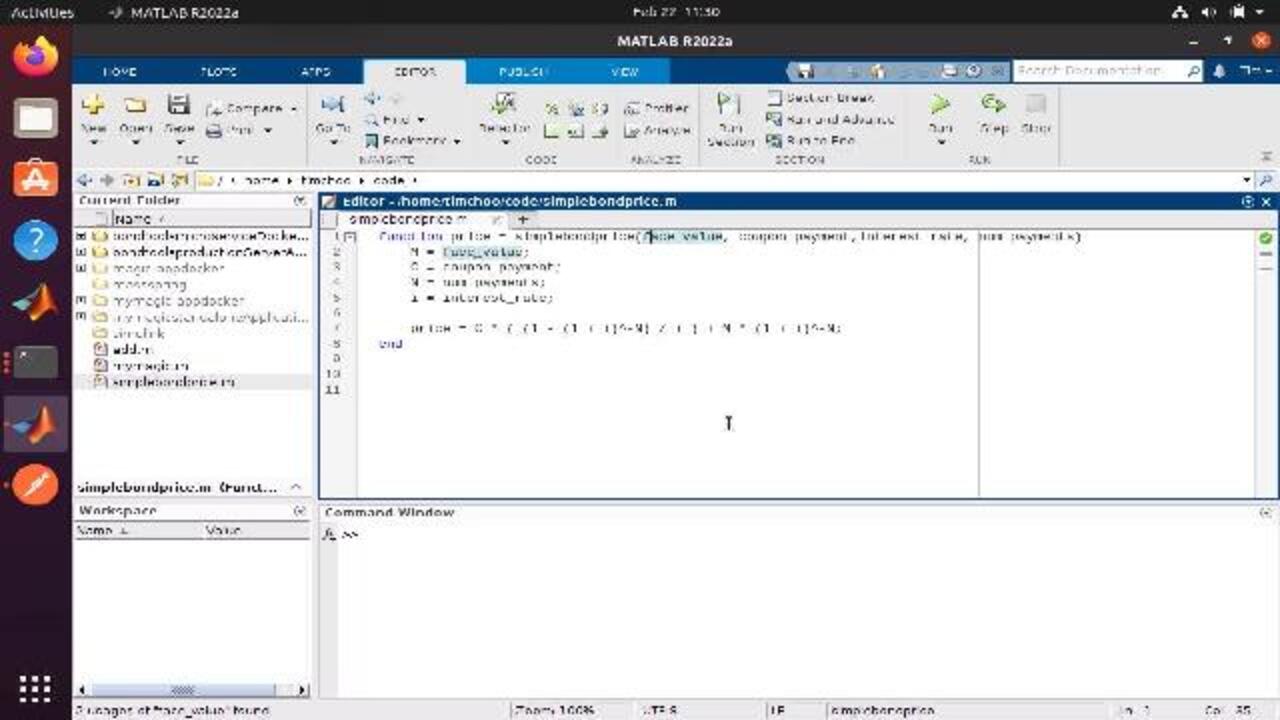Click the Refactor icon
The width and height of the screenshot is (1280, 720).
click(504, 106)
